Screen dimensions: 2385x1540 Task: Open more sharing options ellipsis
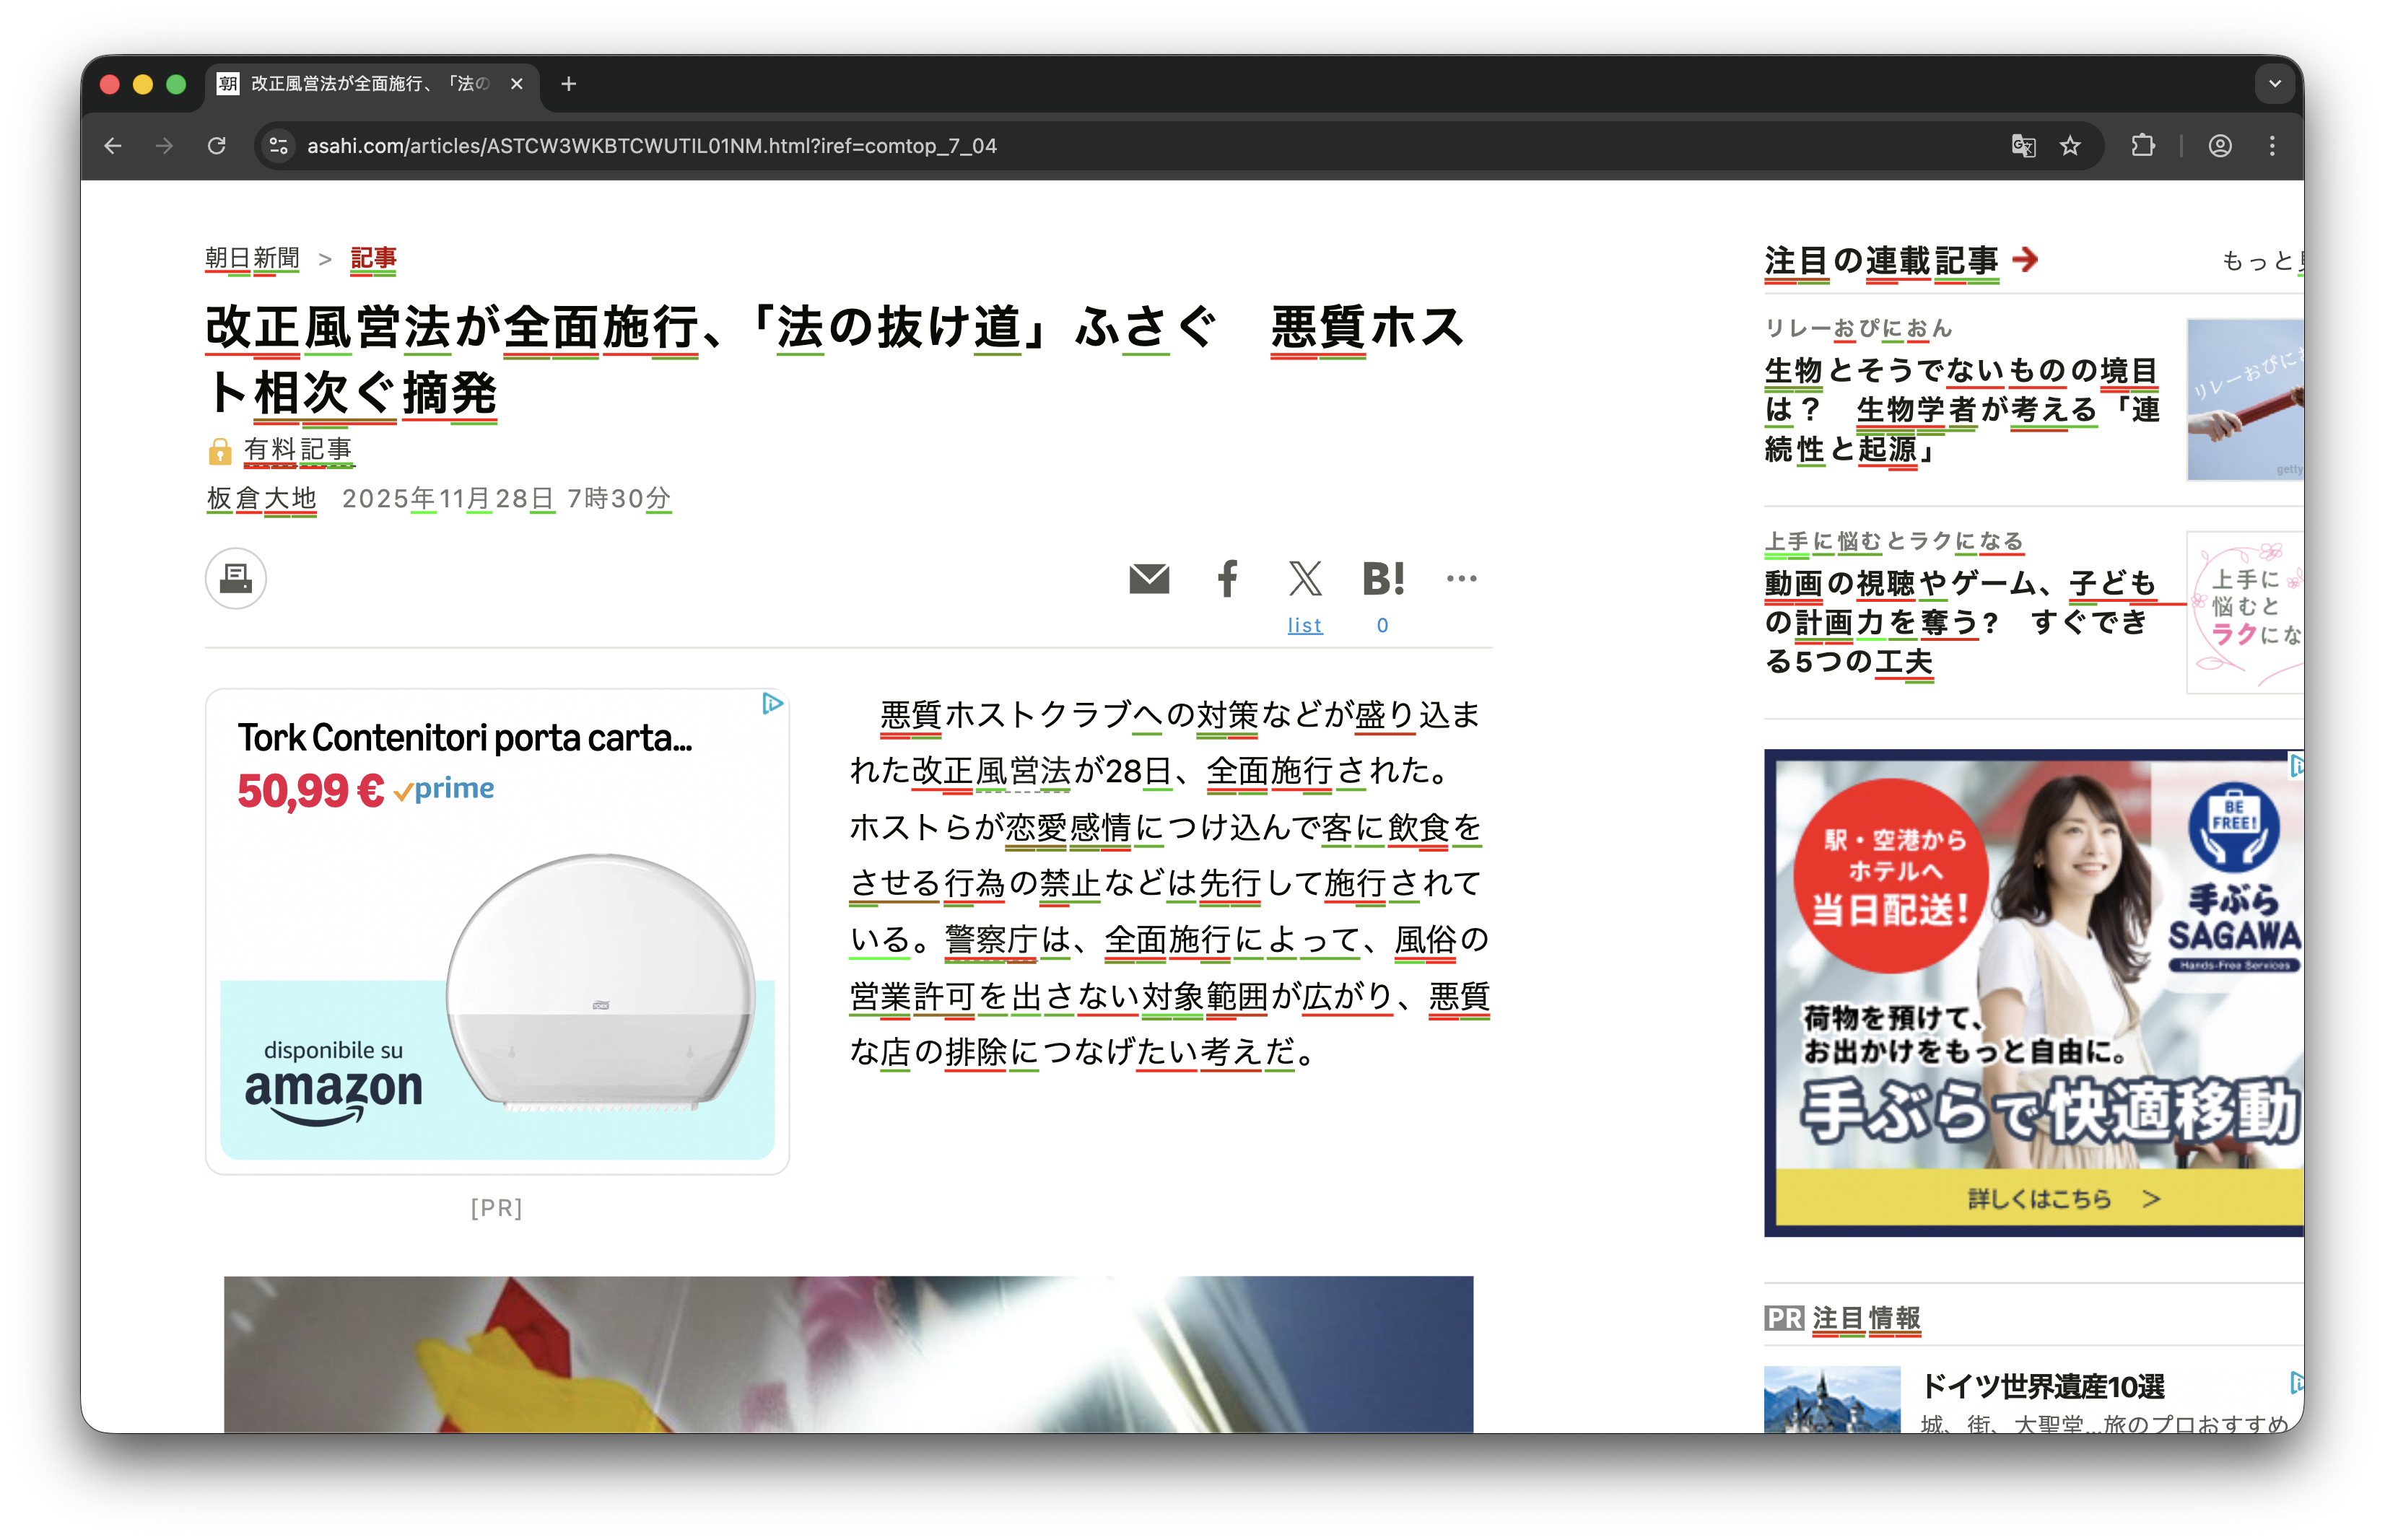point(1461,578)
